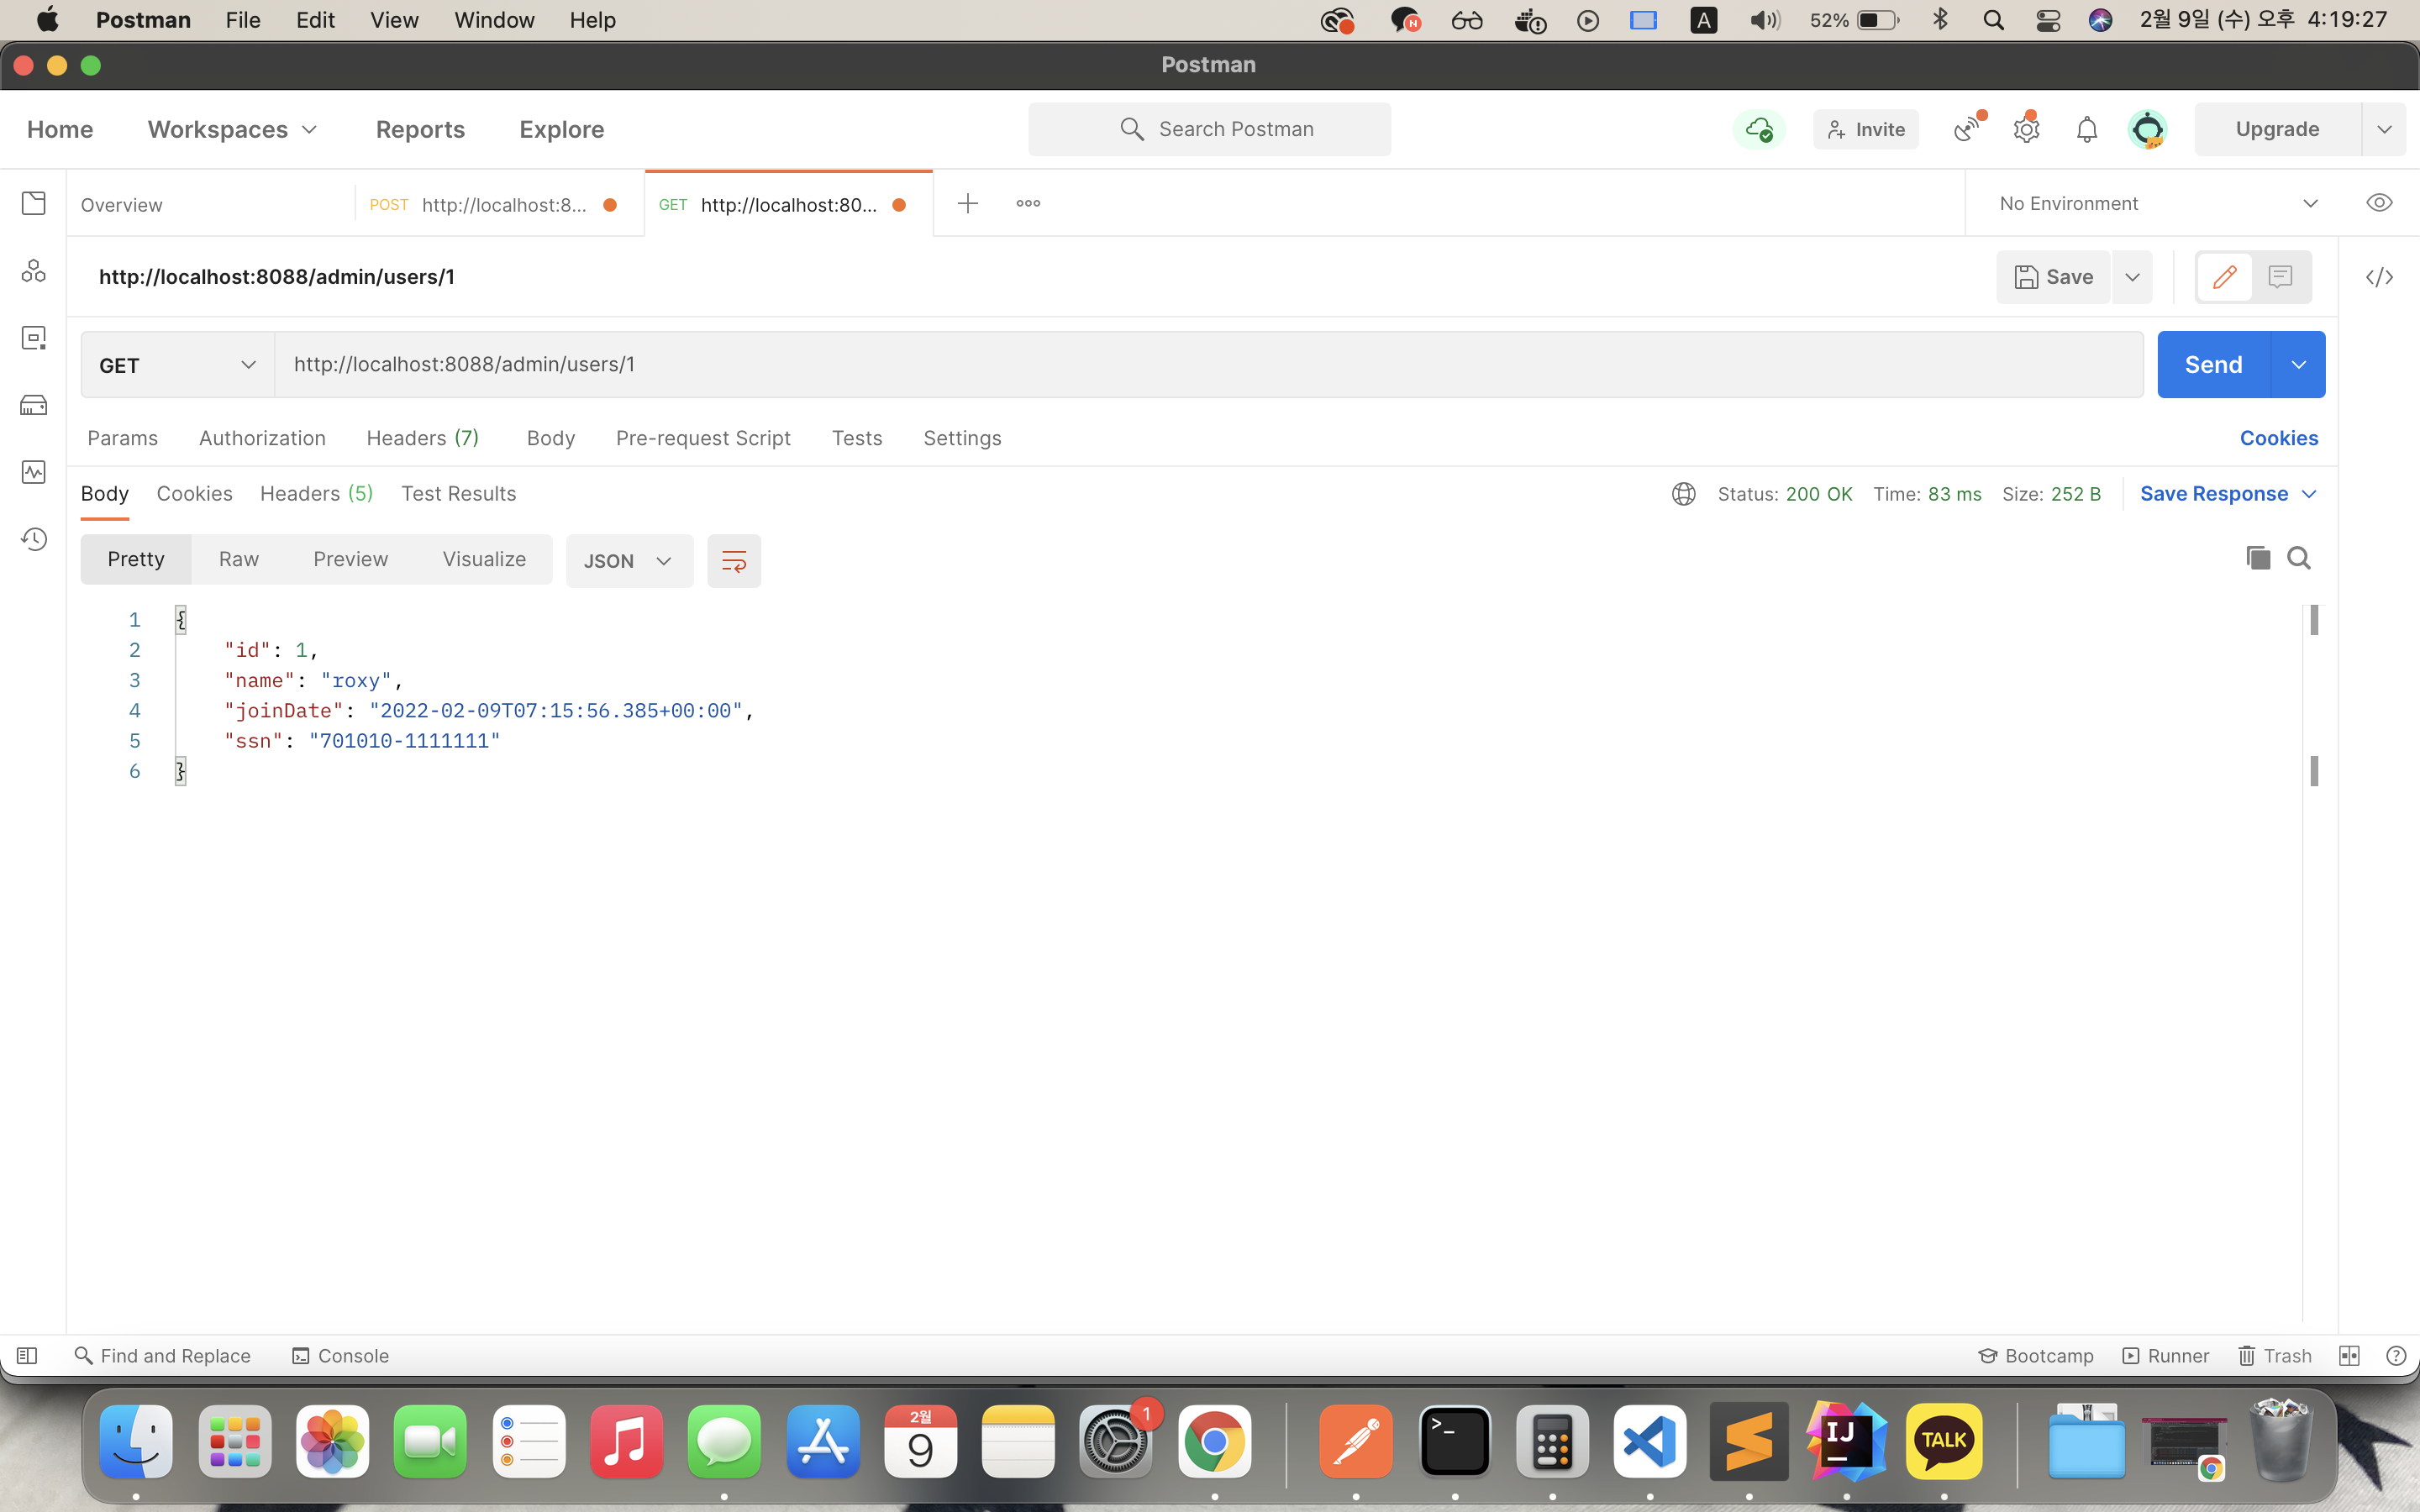
Task: Toggle line wrap in response
Action: 733,561
